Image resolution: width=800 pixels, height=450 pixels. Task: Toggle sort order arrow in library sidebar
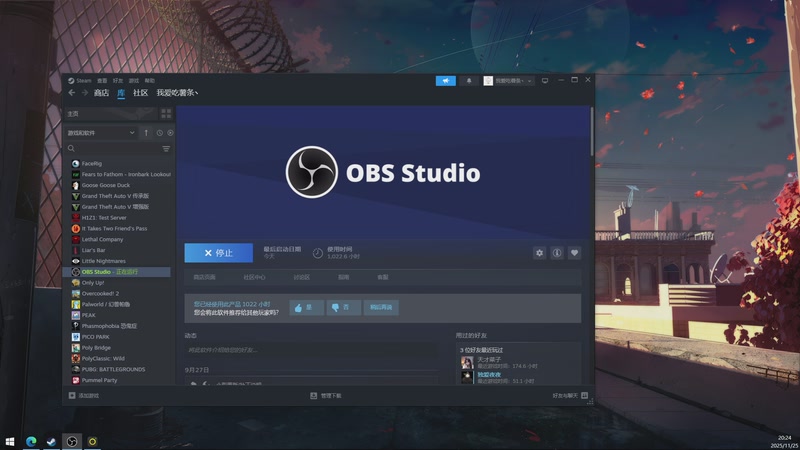pos(146,133)
